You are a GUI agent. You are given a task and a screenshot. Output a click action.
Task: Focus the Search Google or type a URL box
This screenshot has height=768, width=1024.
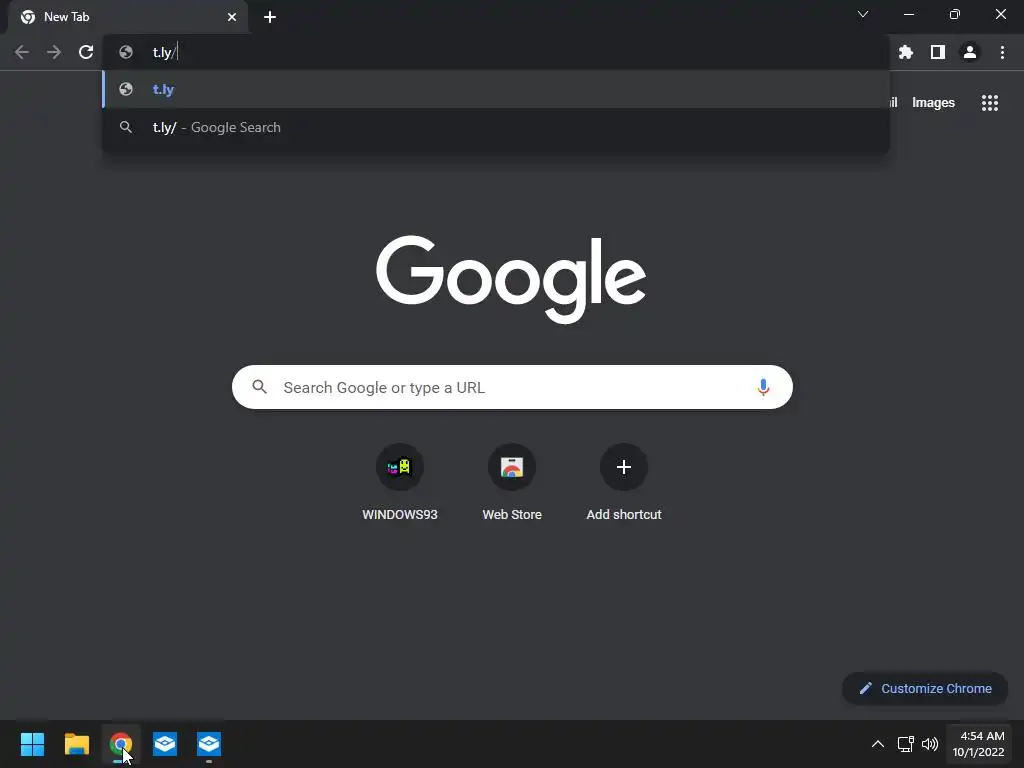pos(512,387)
